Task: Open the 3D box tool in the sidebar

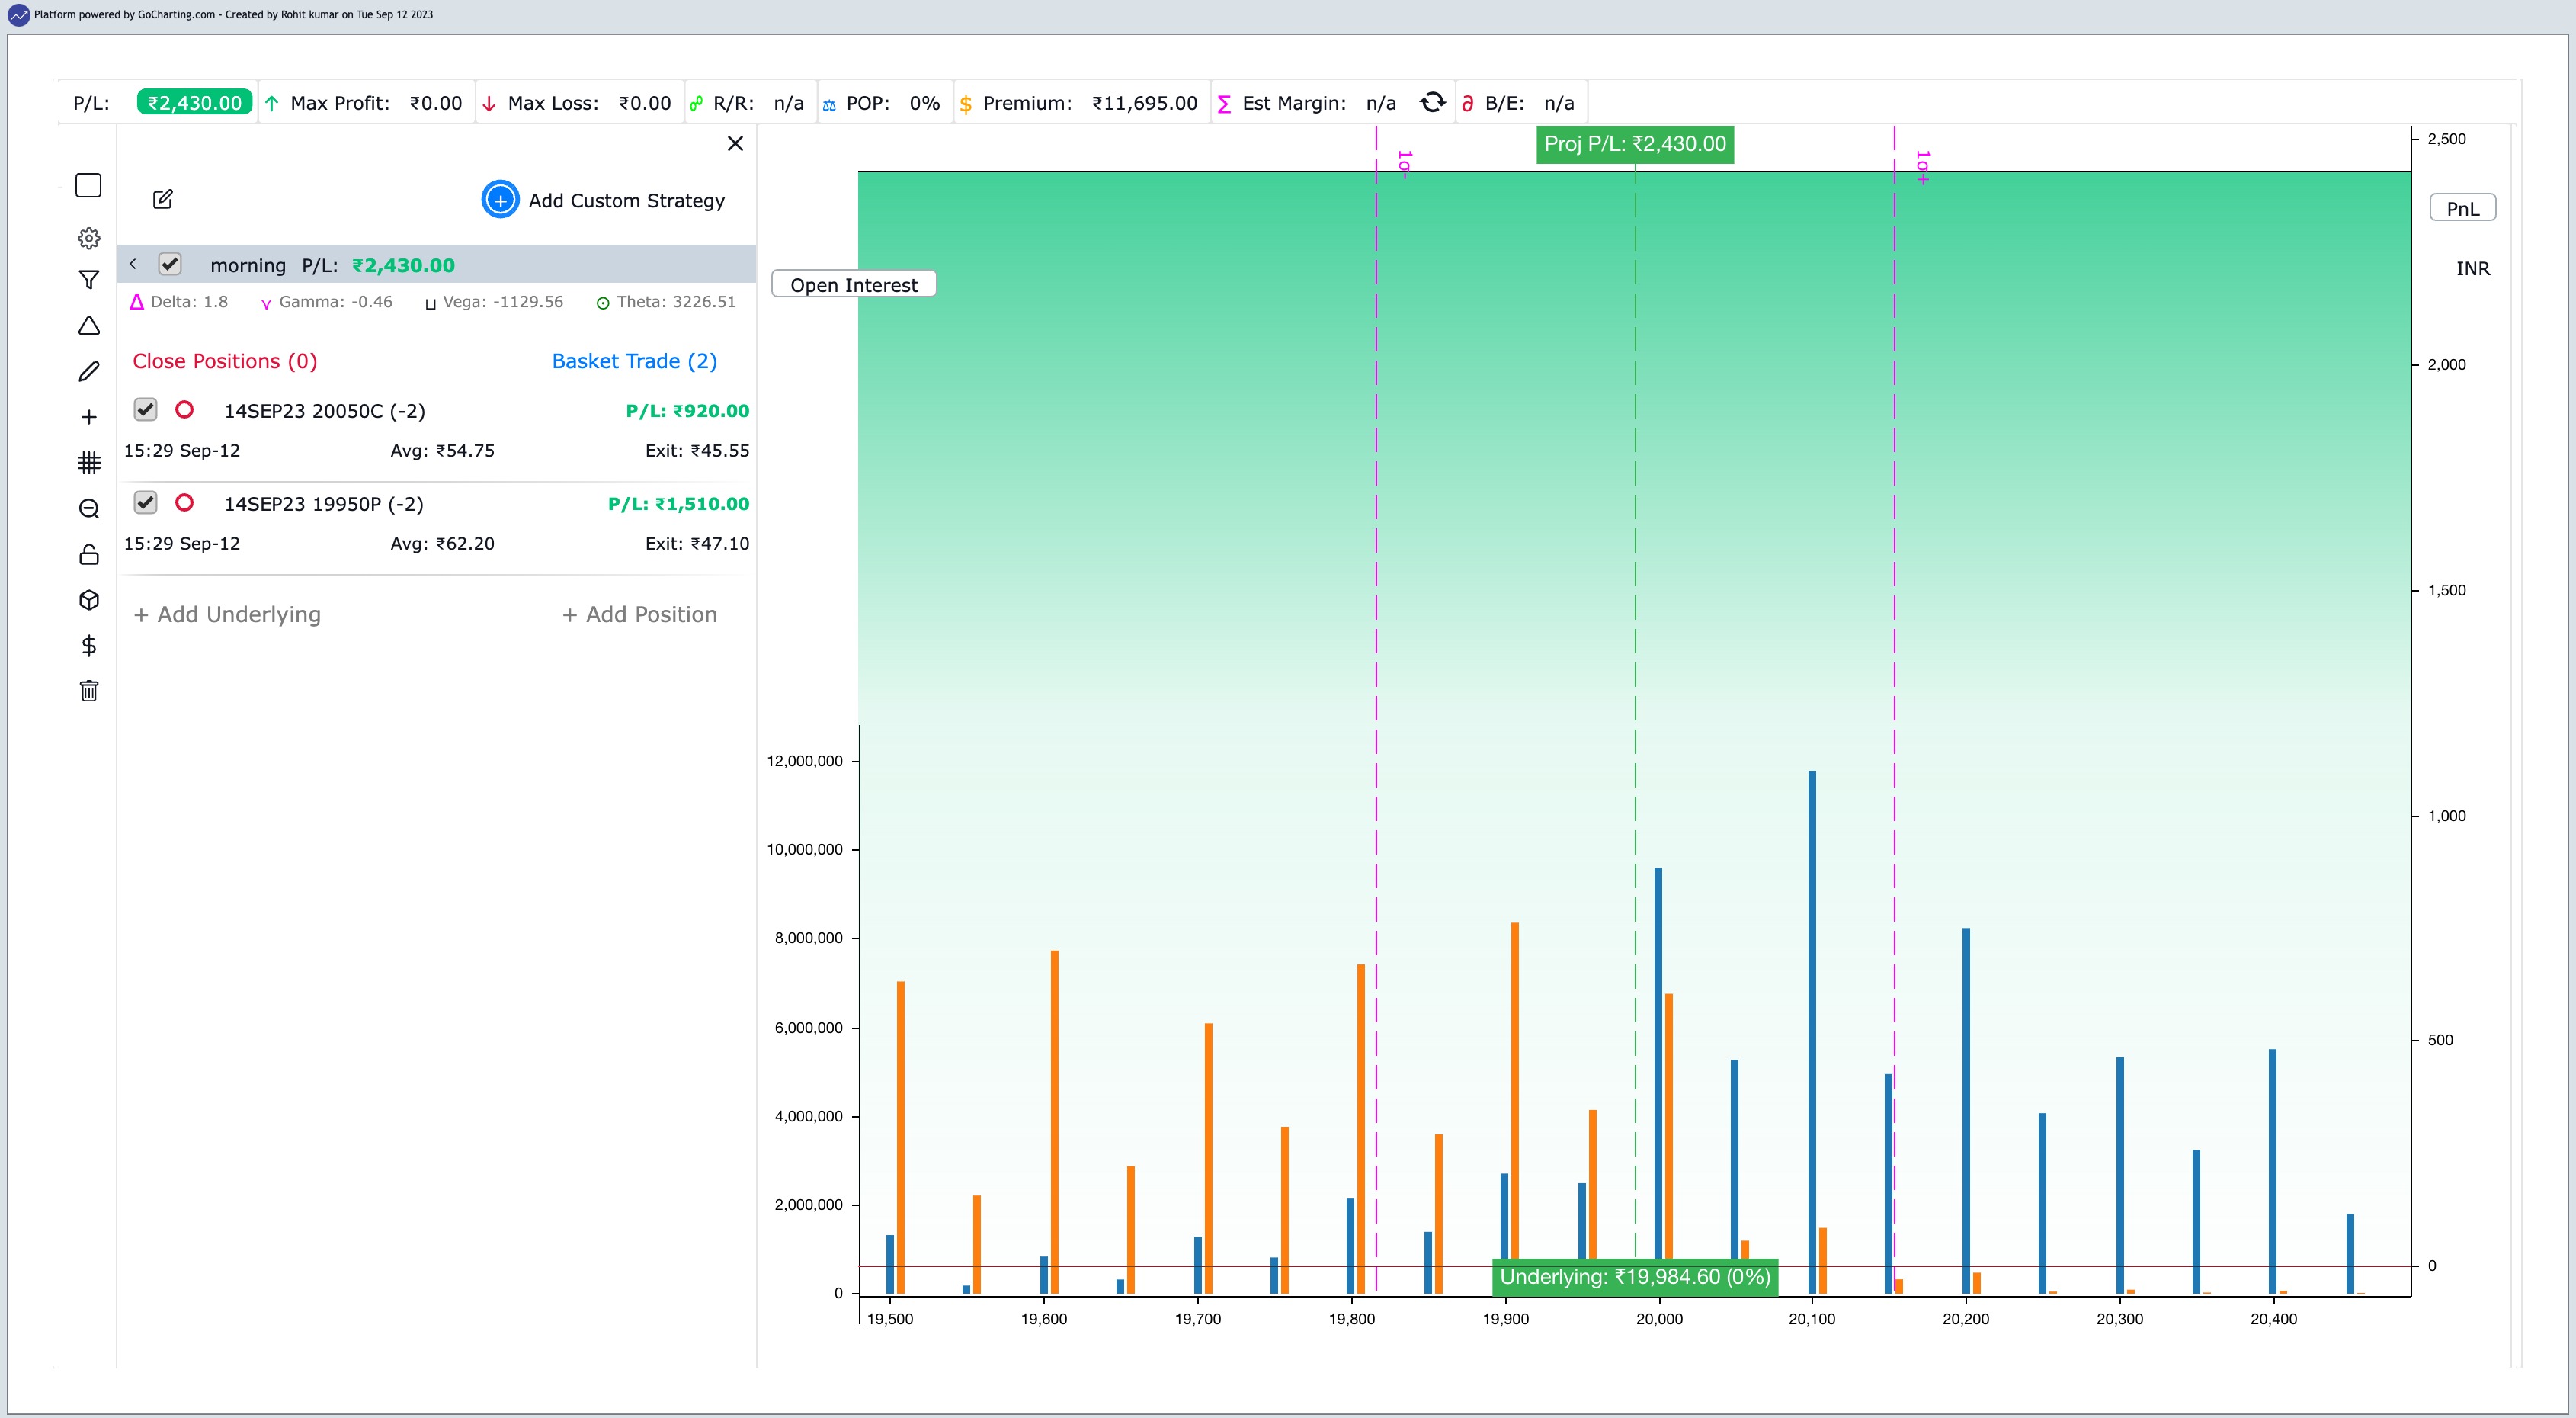Action: click(x=89, y=600)
